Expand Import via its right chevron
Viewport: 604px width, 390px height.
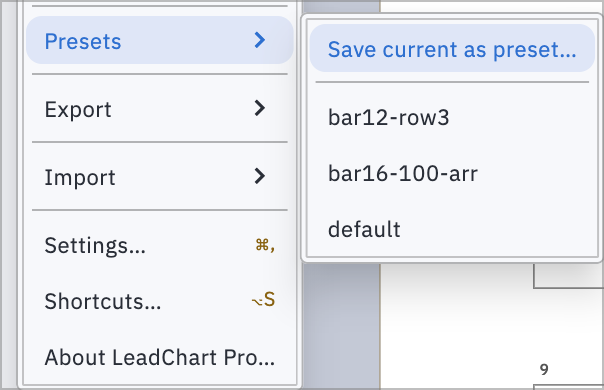tap(260, 177)
